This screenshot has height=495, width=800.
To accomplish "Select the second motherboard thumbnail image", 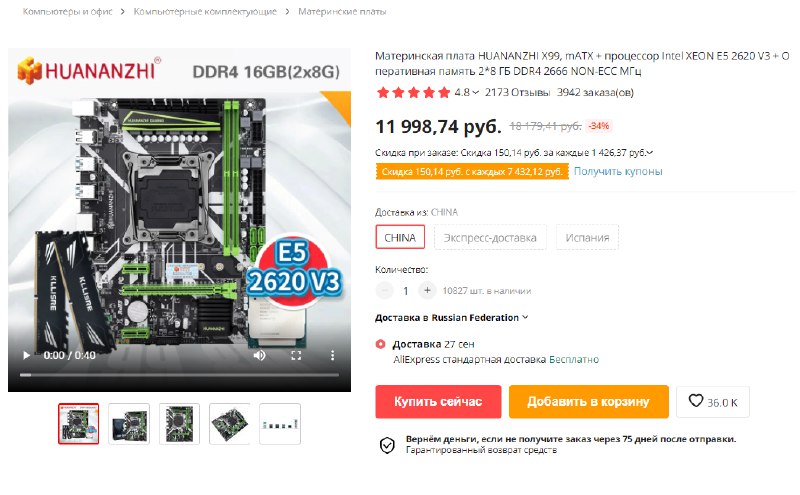I will 129,424.
